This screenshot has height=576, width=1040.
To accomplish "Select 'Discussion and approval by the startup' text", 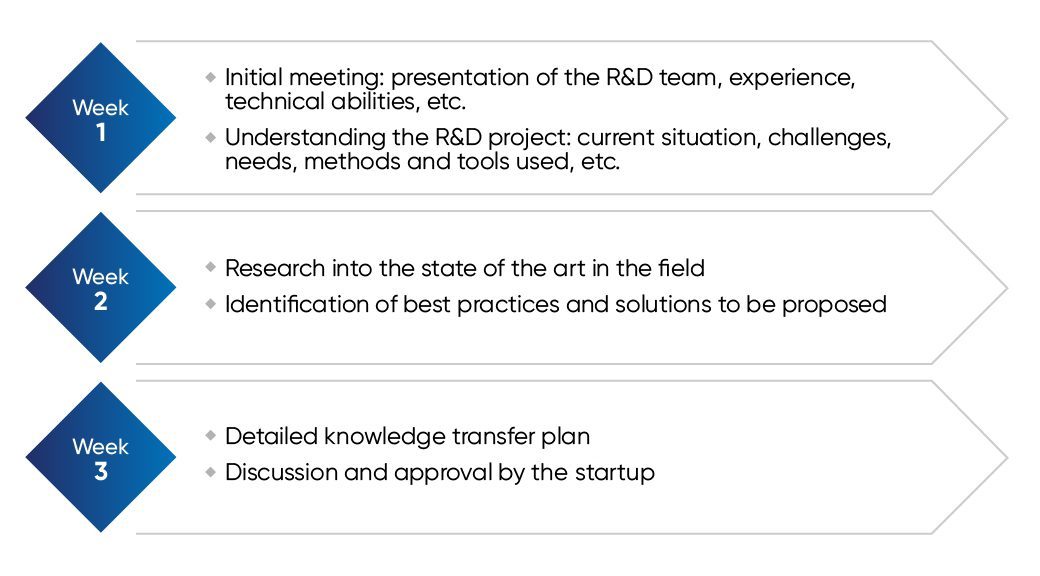I will coord(440,473).
